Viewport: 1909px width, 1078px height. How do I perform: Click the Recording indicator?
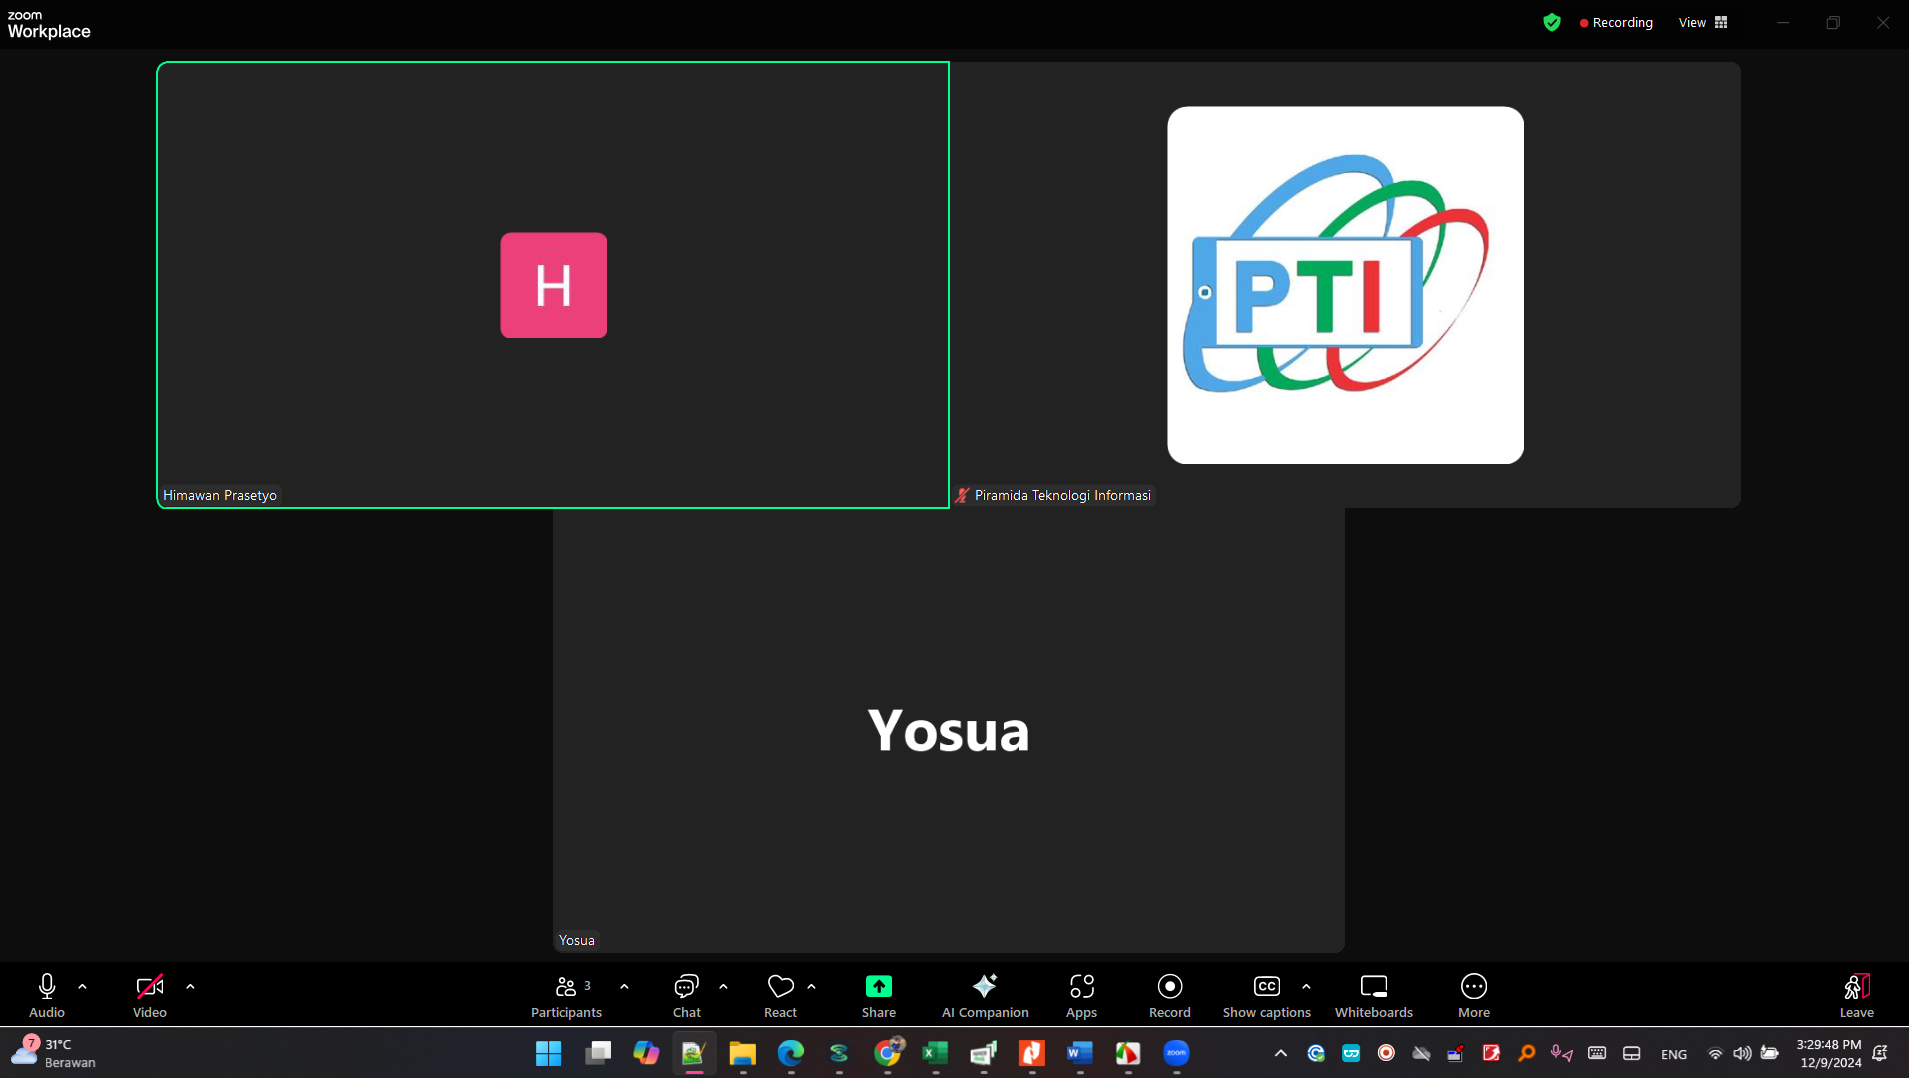[1615, 22]
